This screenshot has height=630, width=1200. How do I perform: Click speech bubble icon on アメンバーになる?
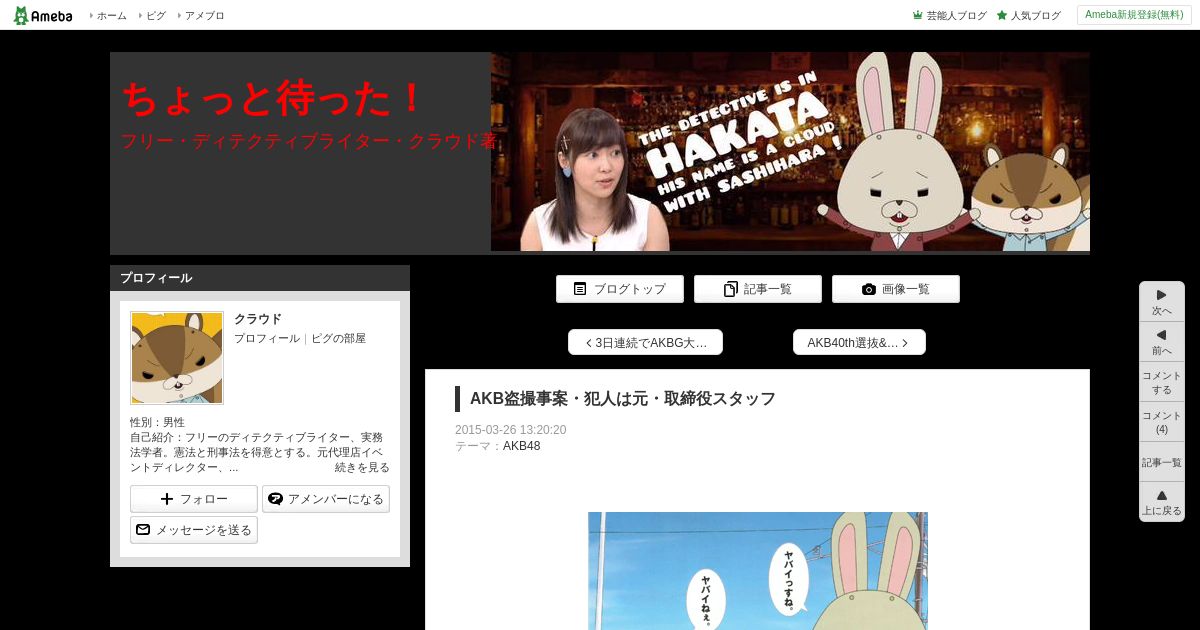275,499
